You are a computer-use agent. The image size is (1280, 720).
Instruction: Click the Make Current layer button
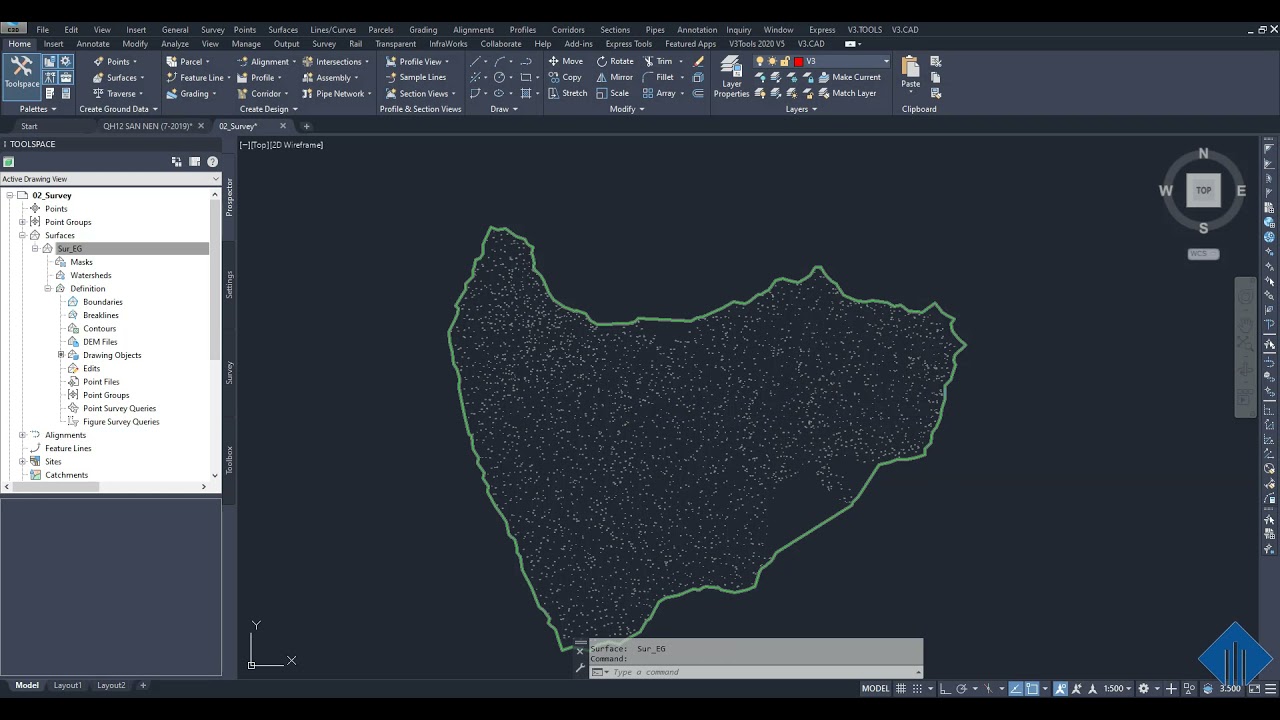(x=849, y=77)
